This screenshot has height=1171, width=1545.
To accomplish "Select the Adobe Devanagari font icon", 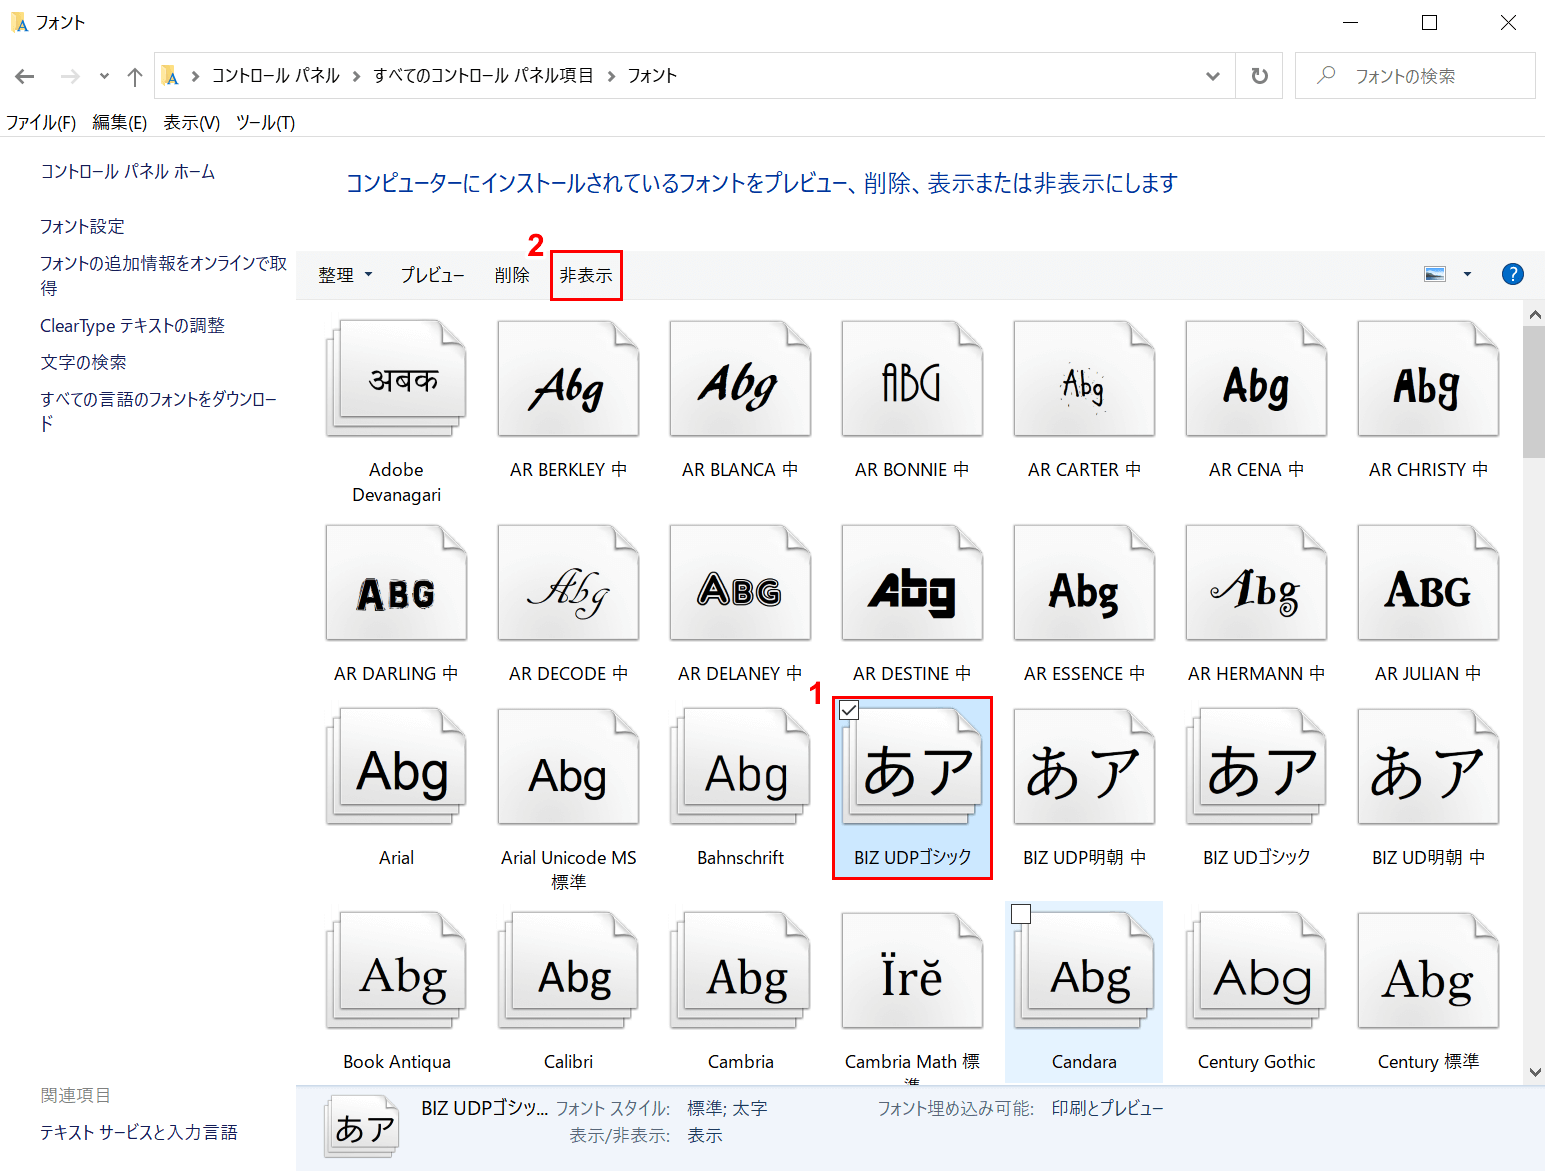I will (396, 379).
